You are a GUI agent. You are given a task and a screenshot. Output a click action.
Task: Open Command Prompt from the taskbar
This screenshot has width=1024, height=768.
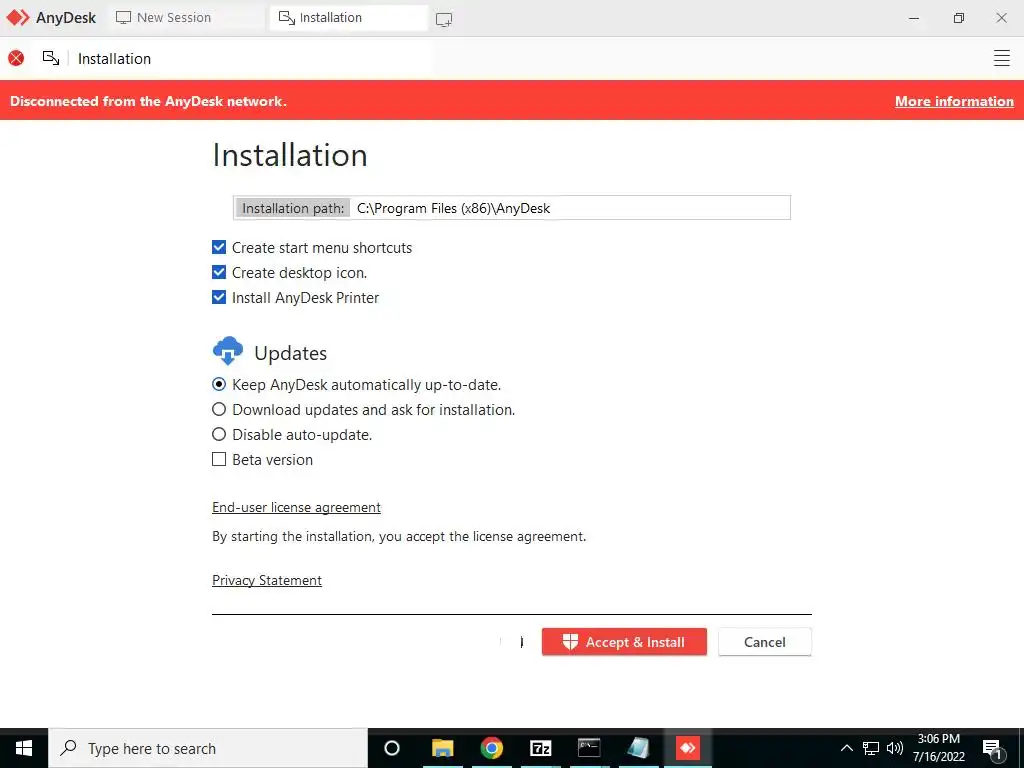tap(589, 748)
